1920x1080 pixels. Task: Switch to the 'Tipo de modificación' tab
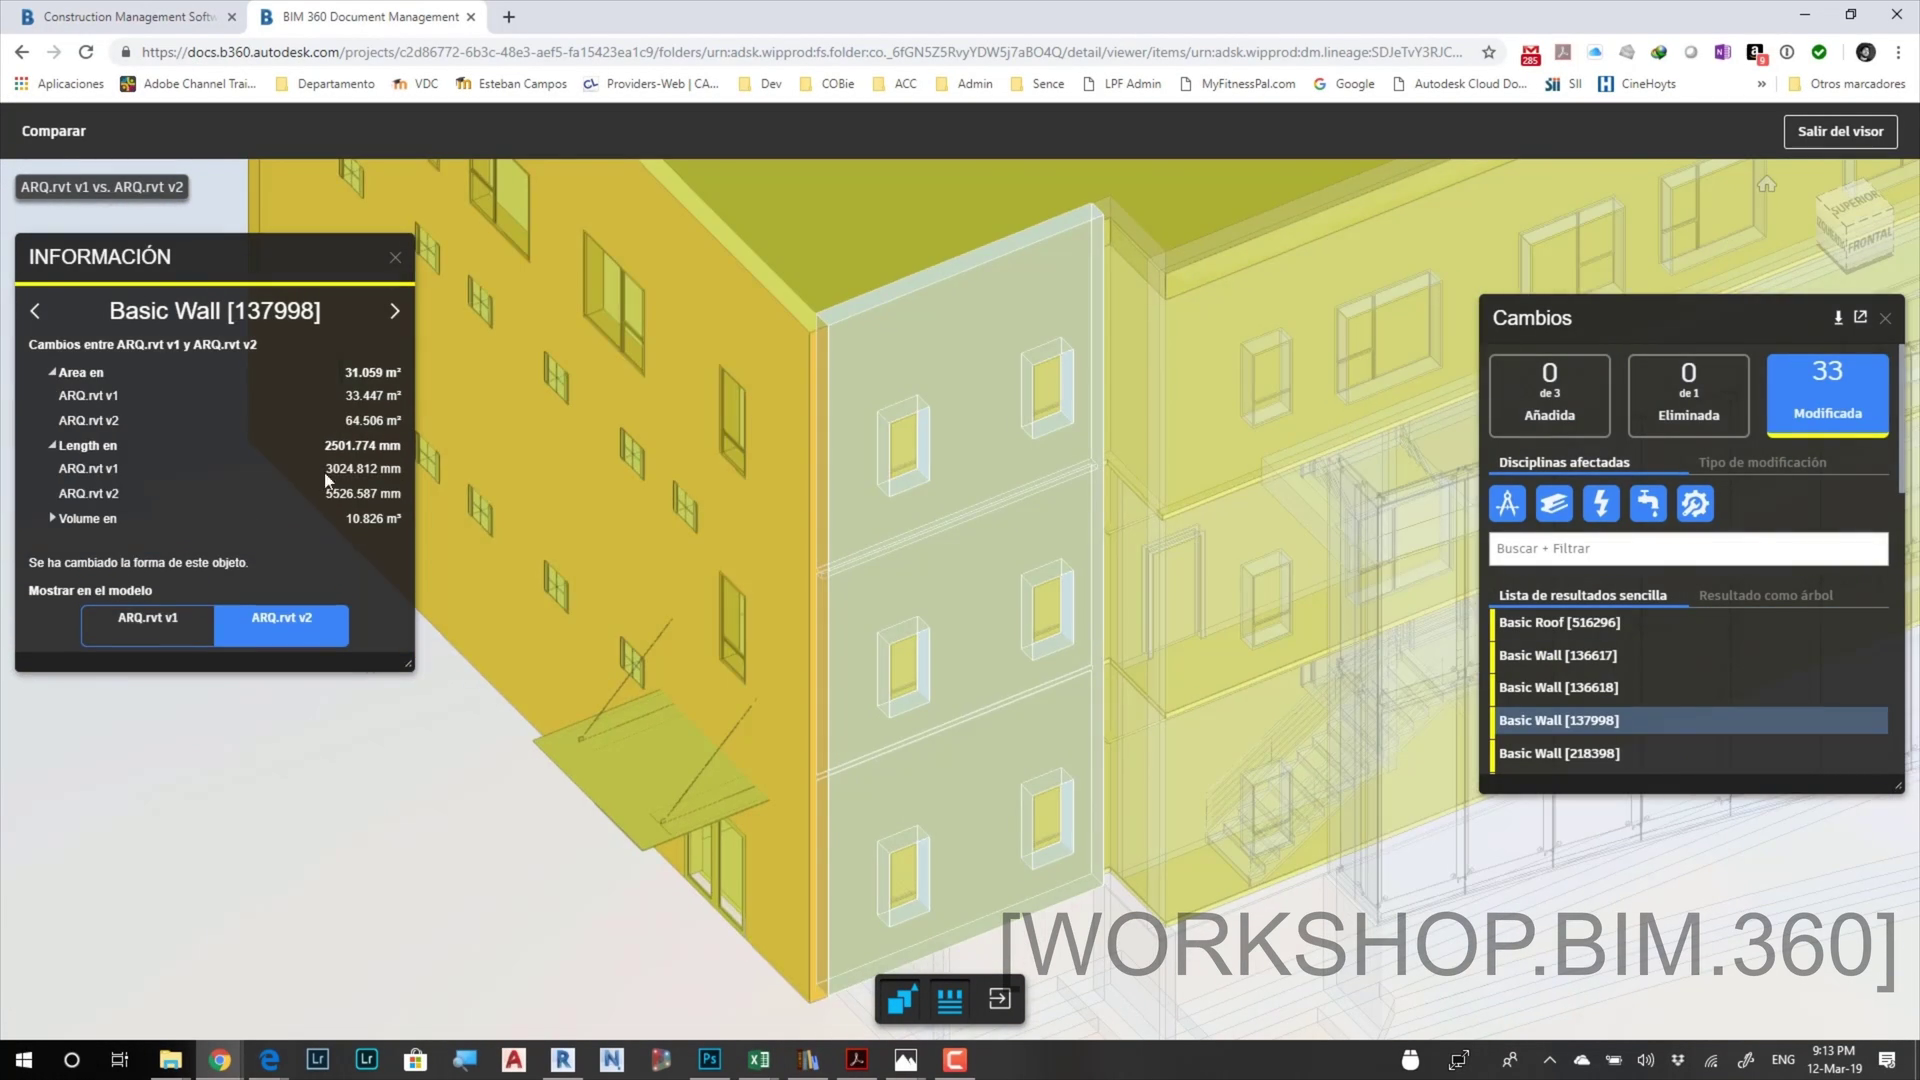point(1762,462)
